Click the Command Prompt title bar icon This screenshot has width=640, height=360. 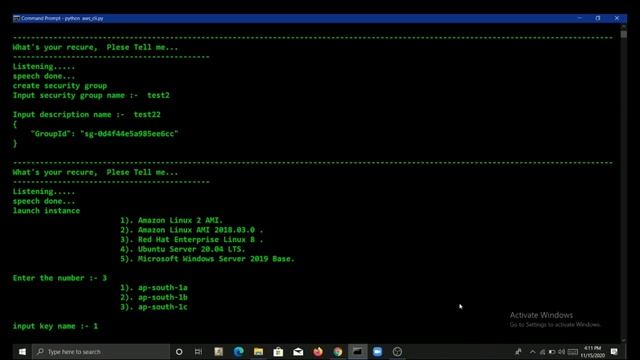[x=16, y=18]
